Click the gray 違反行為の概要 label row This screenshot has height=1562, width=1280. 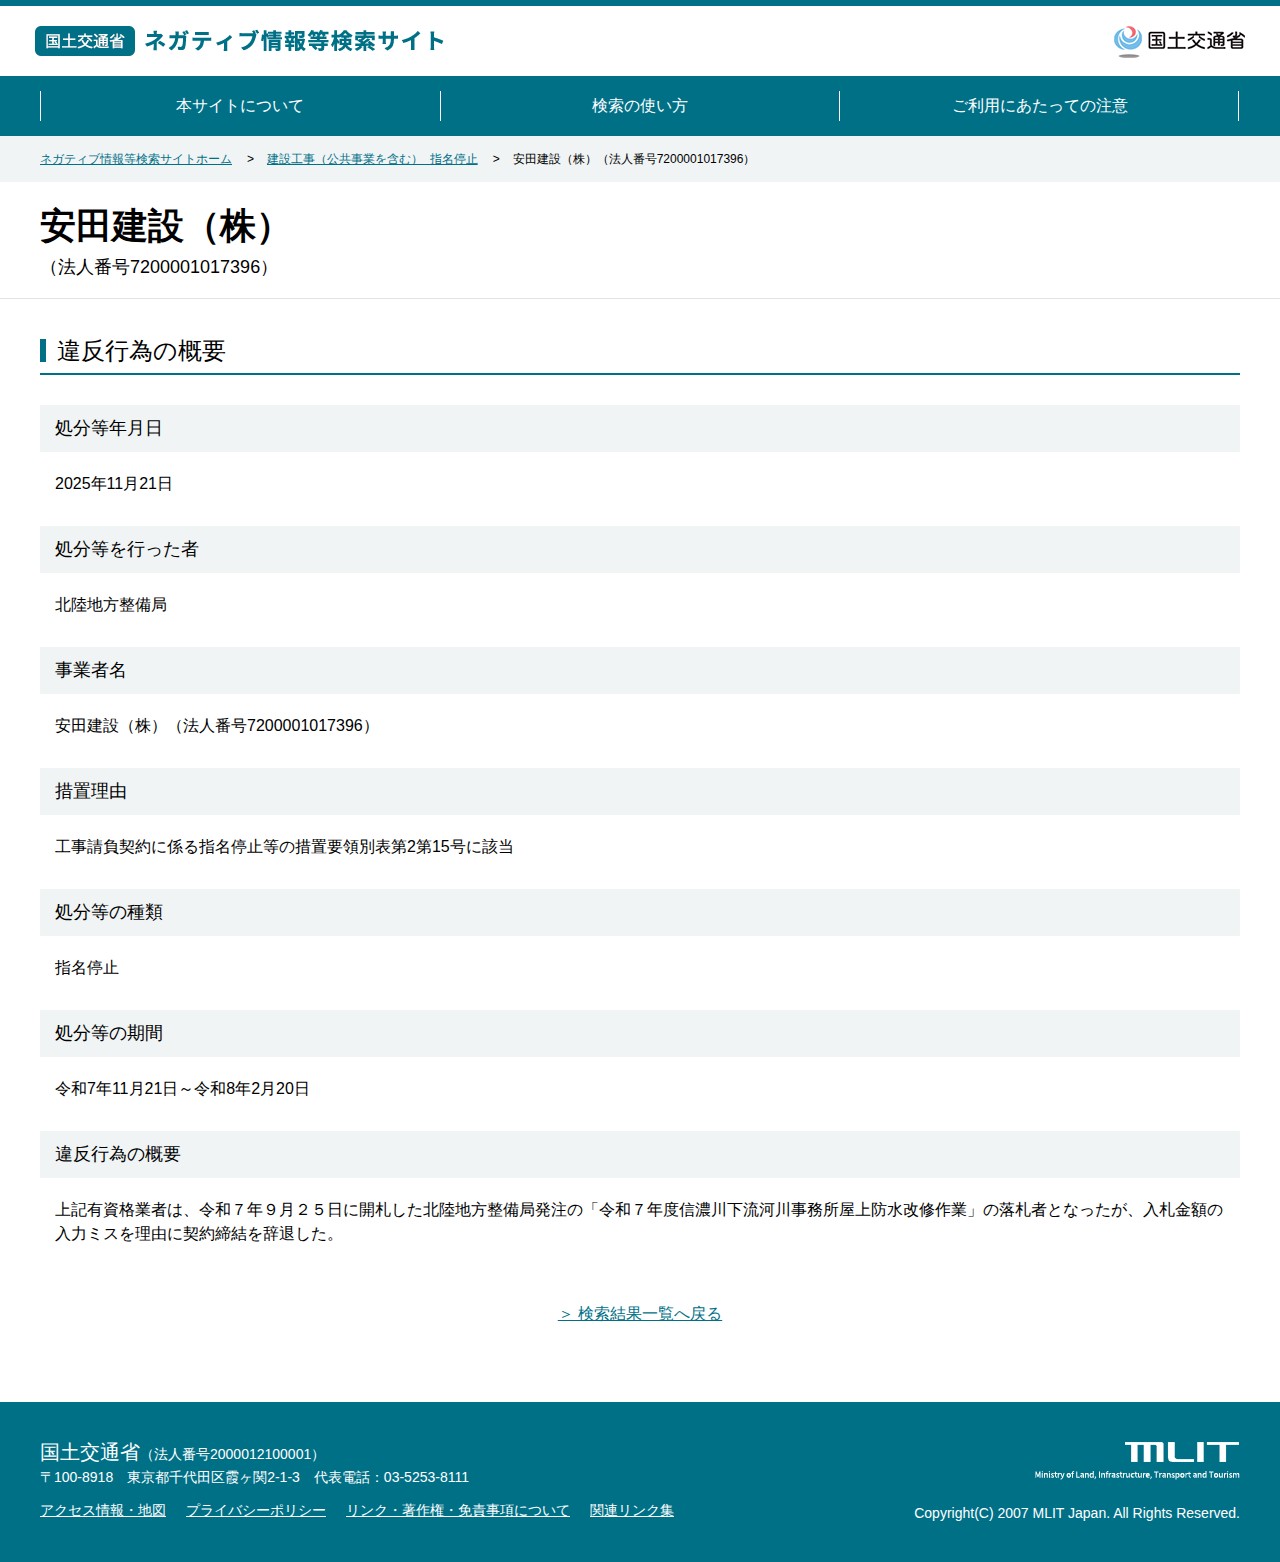pos(640,1154)
